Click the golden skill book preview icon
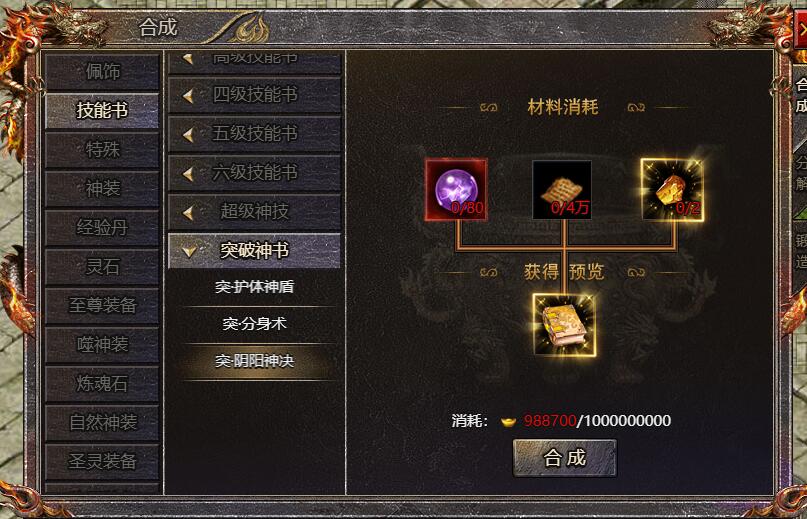 click(x=564, y=325)
